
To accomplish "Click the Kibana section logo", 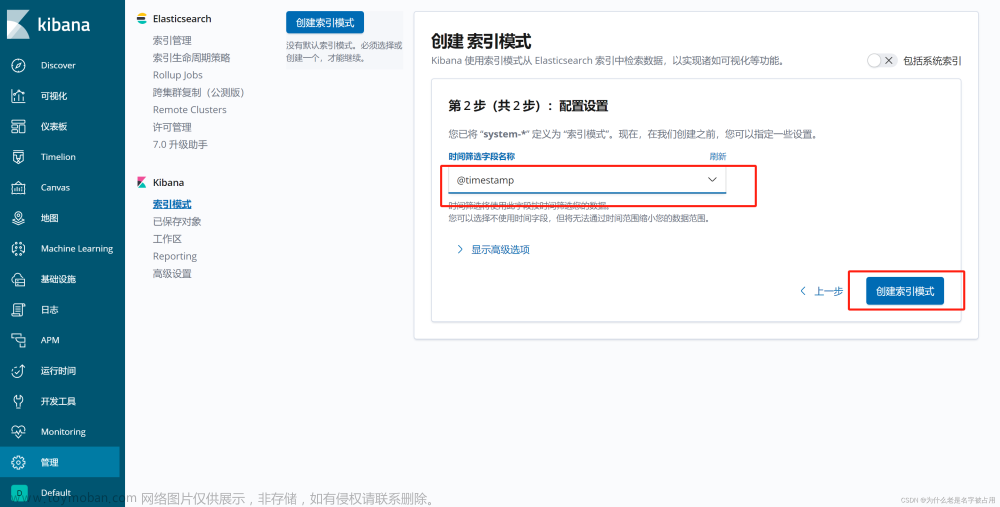I will point(142,182).
